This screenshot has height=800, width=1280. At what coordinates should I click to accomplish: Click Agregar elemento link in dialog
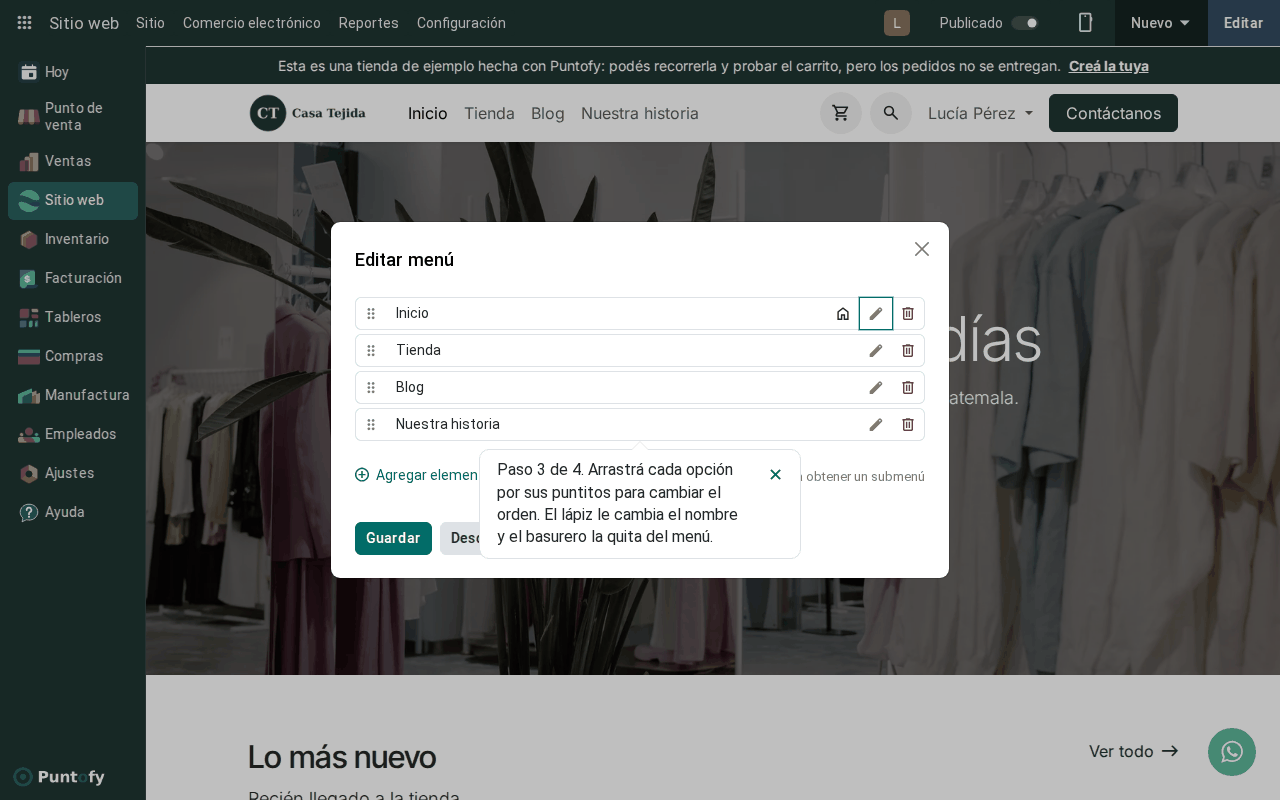pos(417,475)
